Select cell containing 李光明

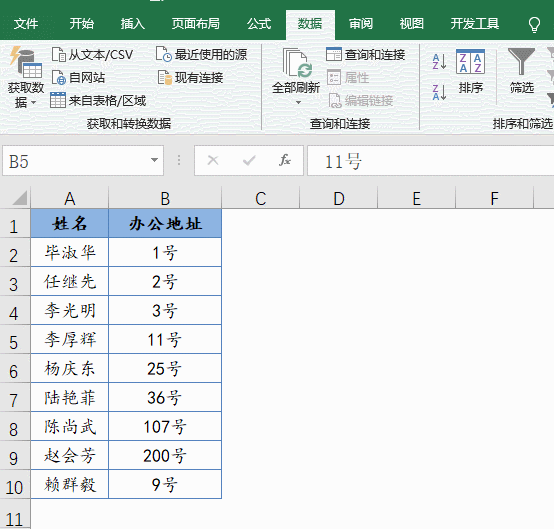point(70,310)
